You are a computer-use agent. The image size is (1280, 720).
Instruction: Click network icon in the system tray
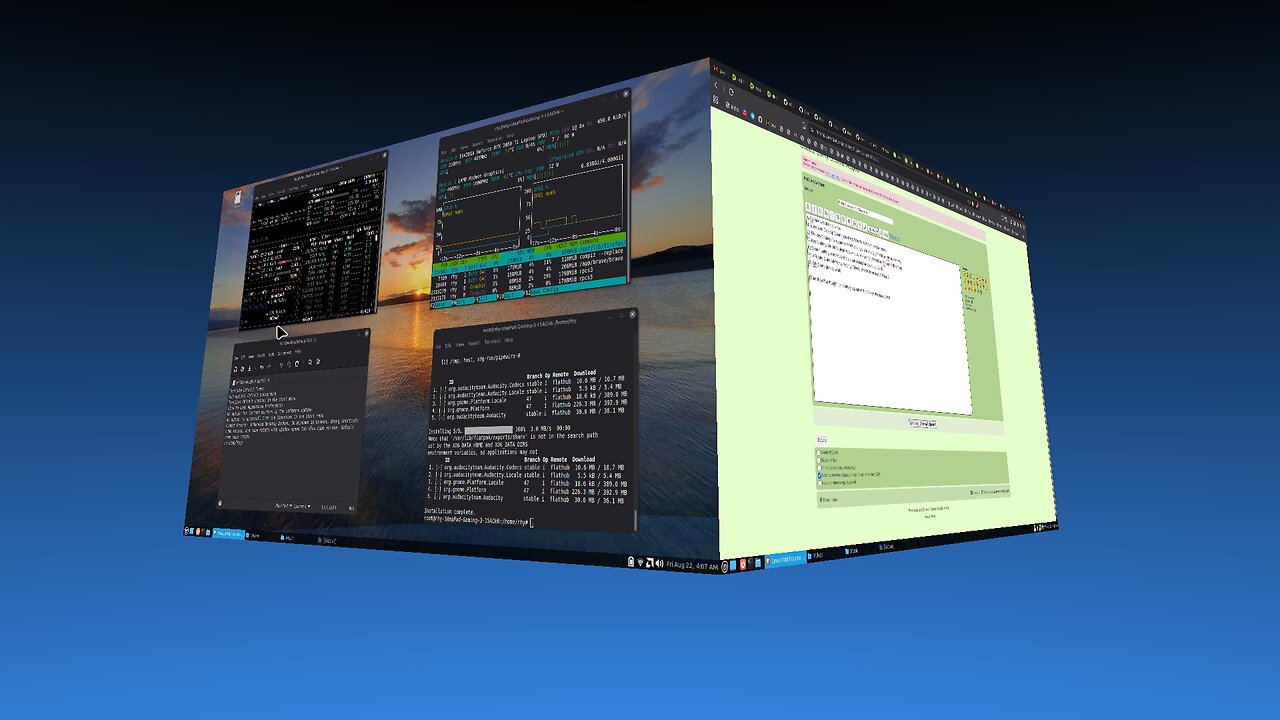(640, 562)
